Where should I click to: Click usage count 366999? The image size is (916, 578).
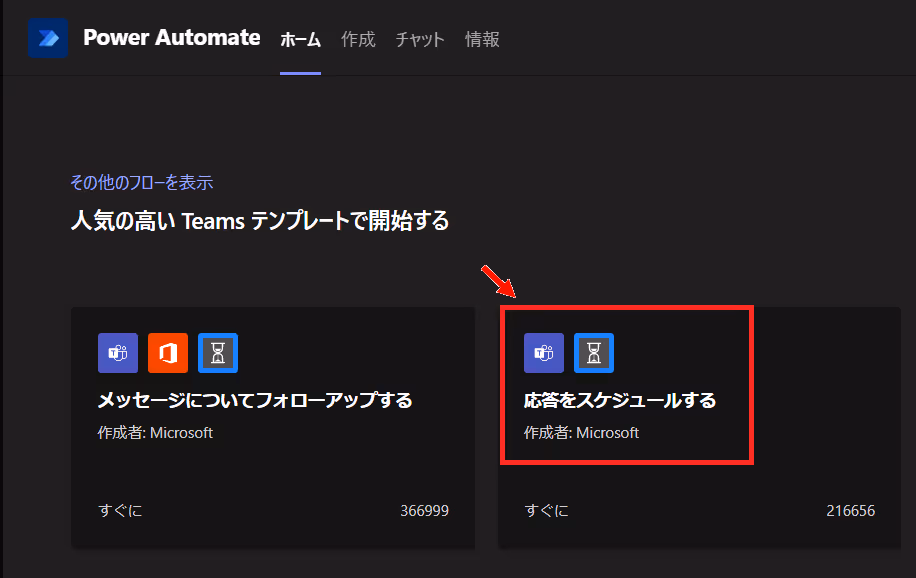425,511
